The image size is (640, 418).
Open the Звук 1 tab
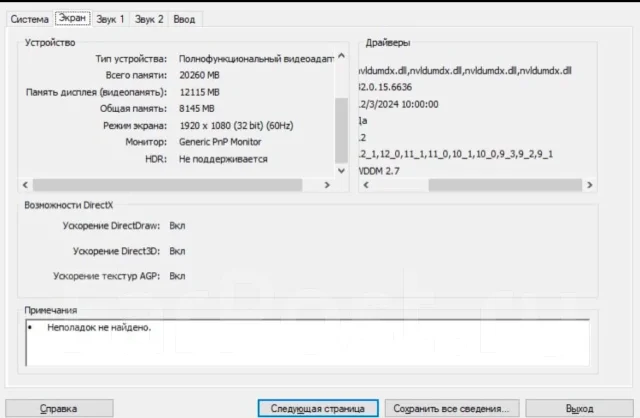click(x=110, y=19)
